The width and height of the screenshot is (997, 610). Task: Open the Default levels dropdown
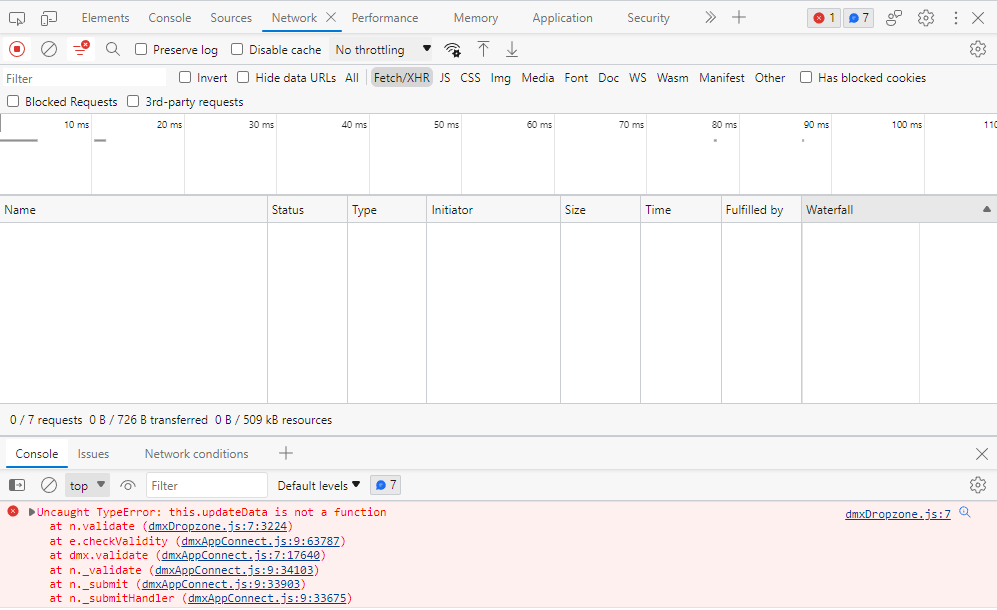tap(319, 485)
